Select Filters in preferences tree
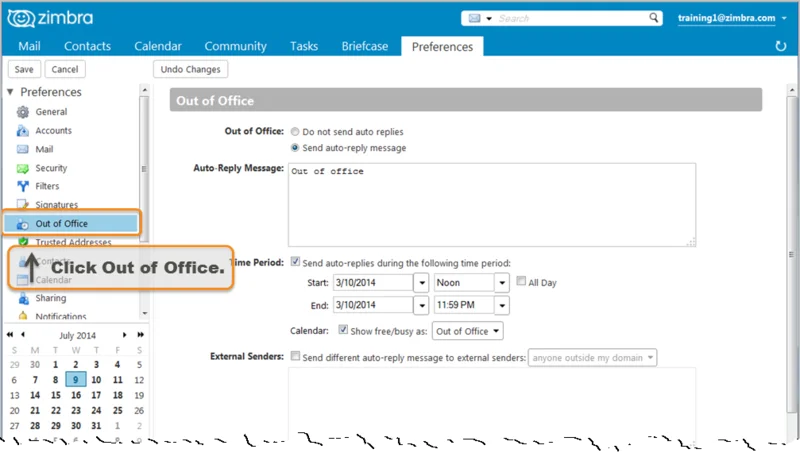This screenshot has width=800, height=453. [47, 186]
